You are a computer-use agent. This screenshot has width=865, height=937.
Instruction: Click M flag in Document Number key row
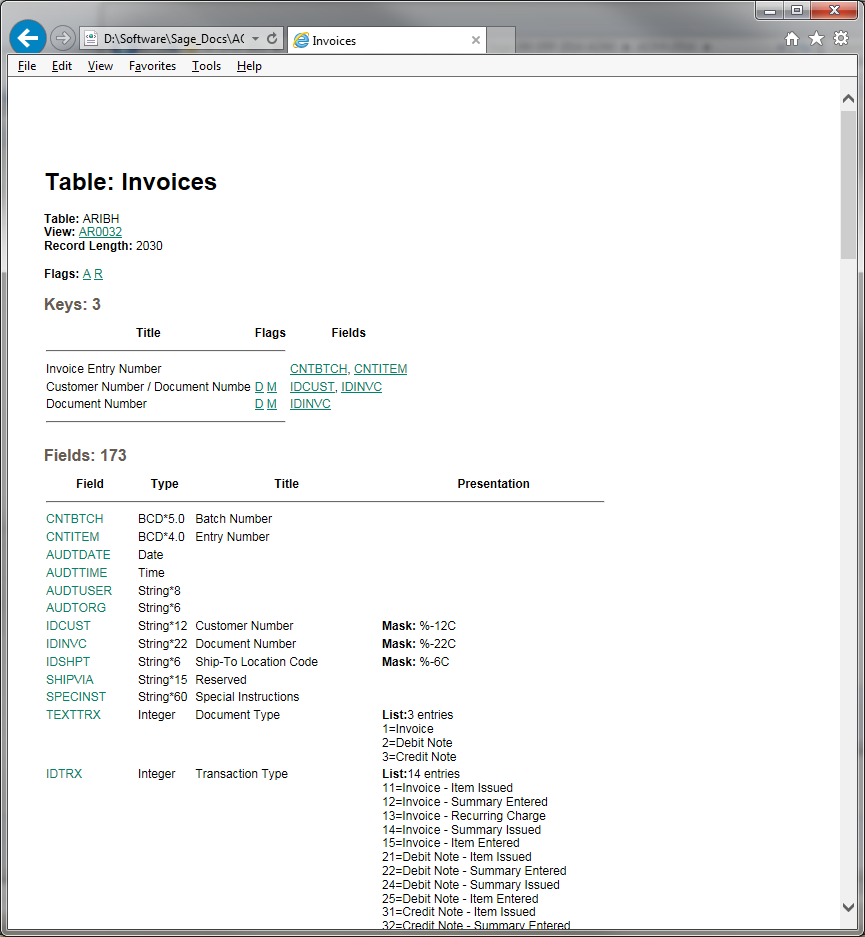point(272,404)
